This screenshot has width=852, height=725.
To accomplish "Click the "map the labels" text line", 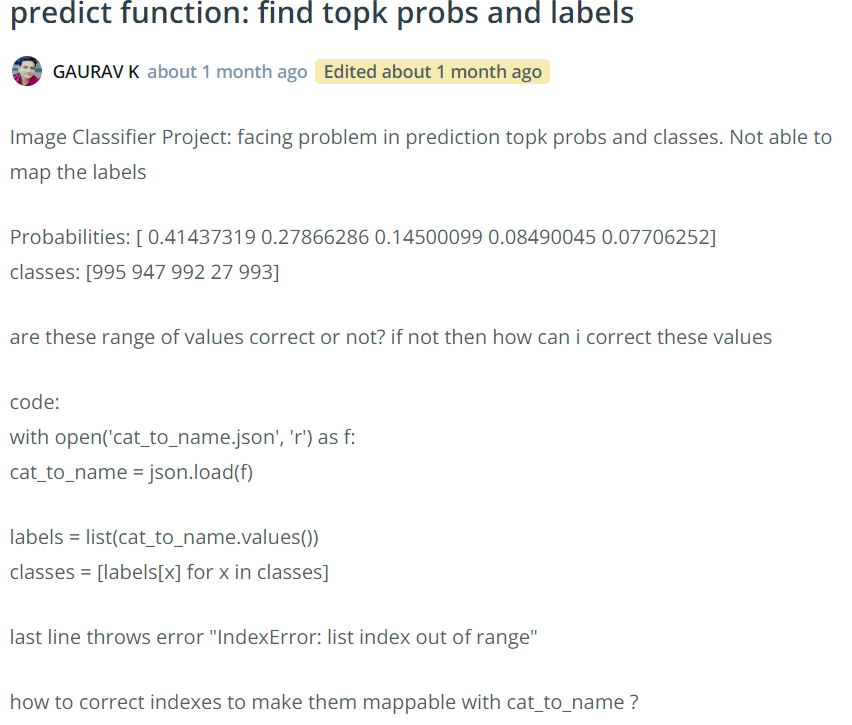I will tap(78, 172).
